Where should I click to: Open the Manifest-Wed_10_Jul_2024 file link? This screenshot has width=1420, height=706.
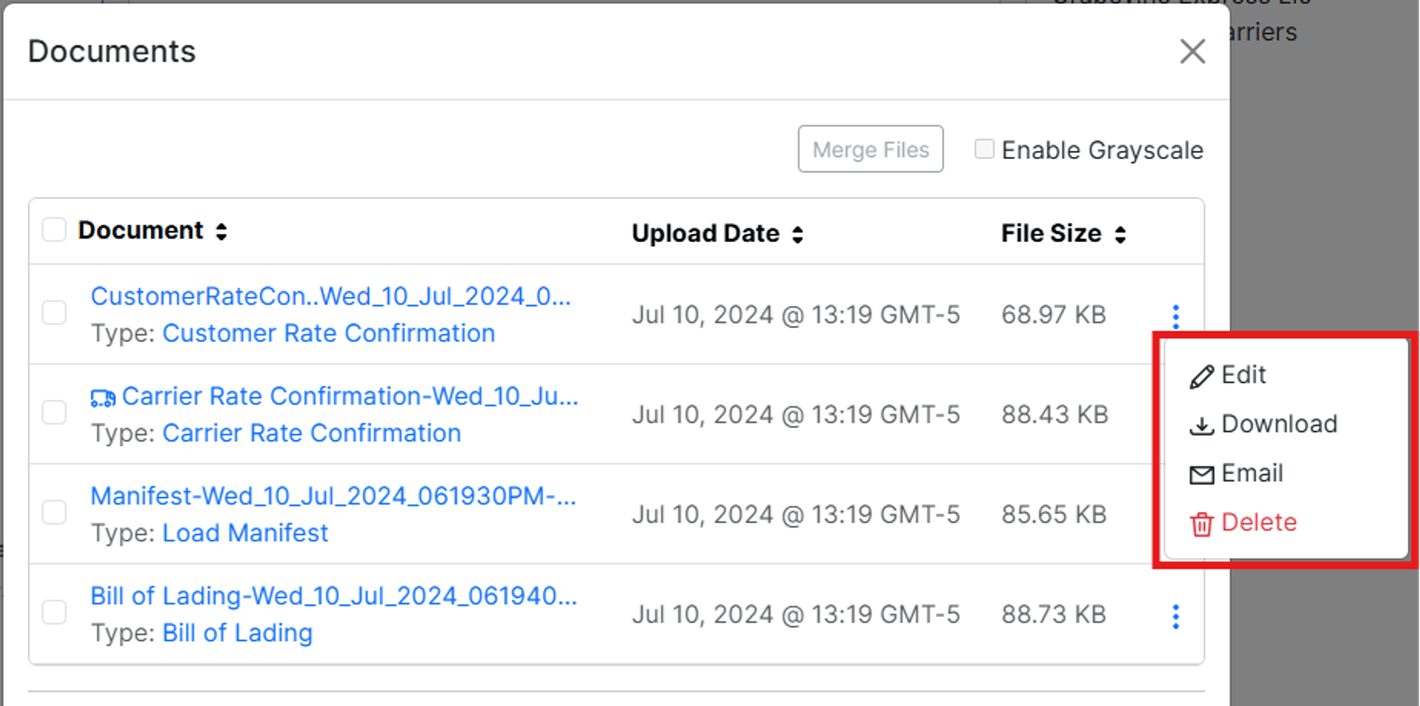pos(334,496)
